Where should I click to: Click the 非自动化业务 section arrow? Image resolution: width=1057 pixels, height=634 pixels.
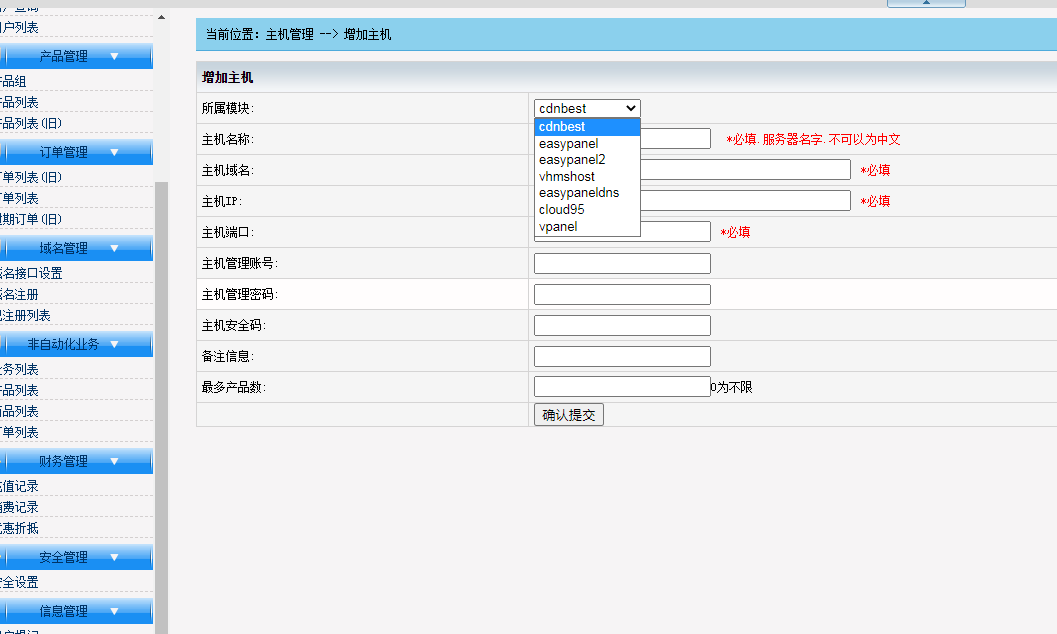114,344
